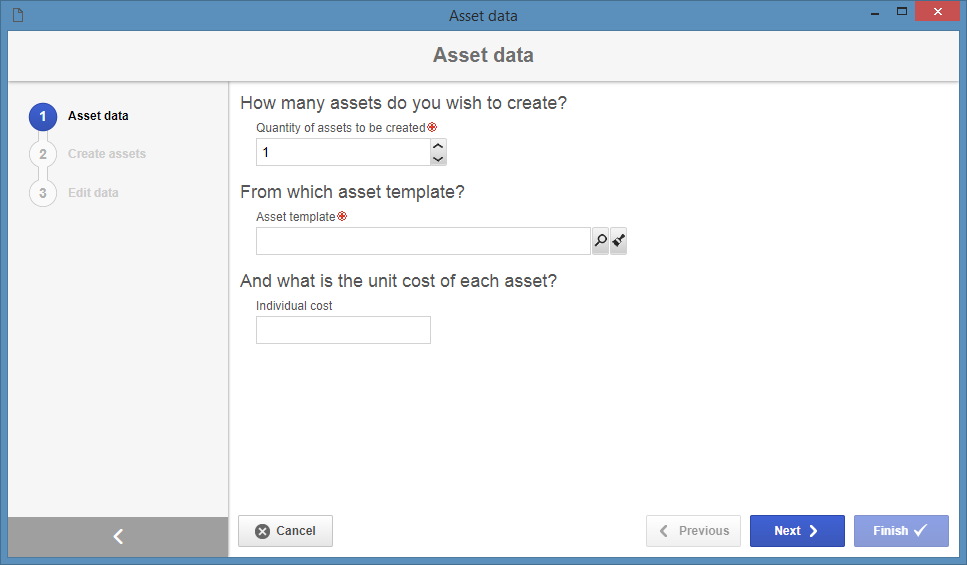967x565 pixels.
Task: Click the Cancel button
Action: point(286,531)
